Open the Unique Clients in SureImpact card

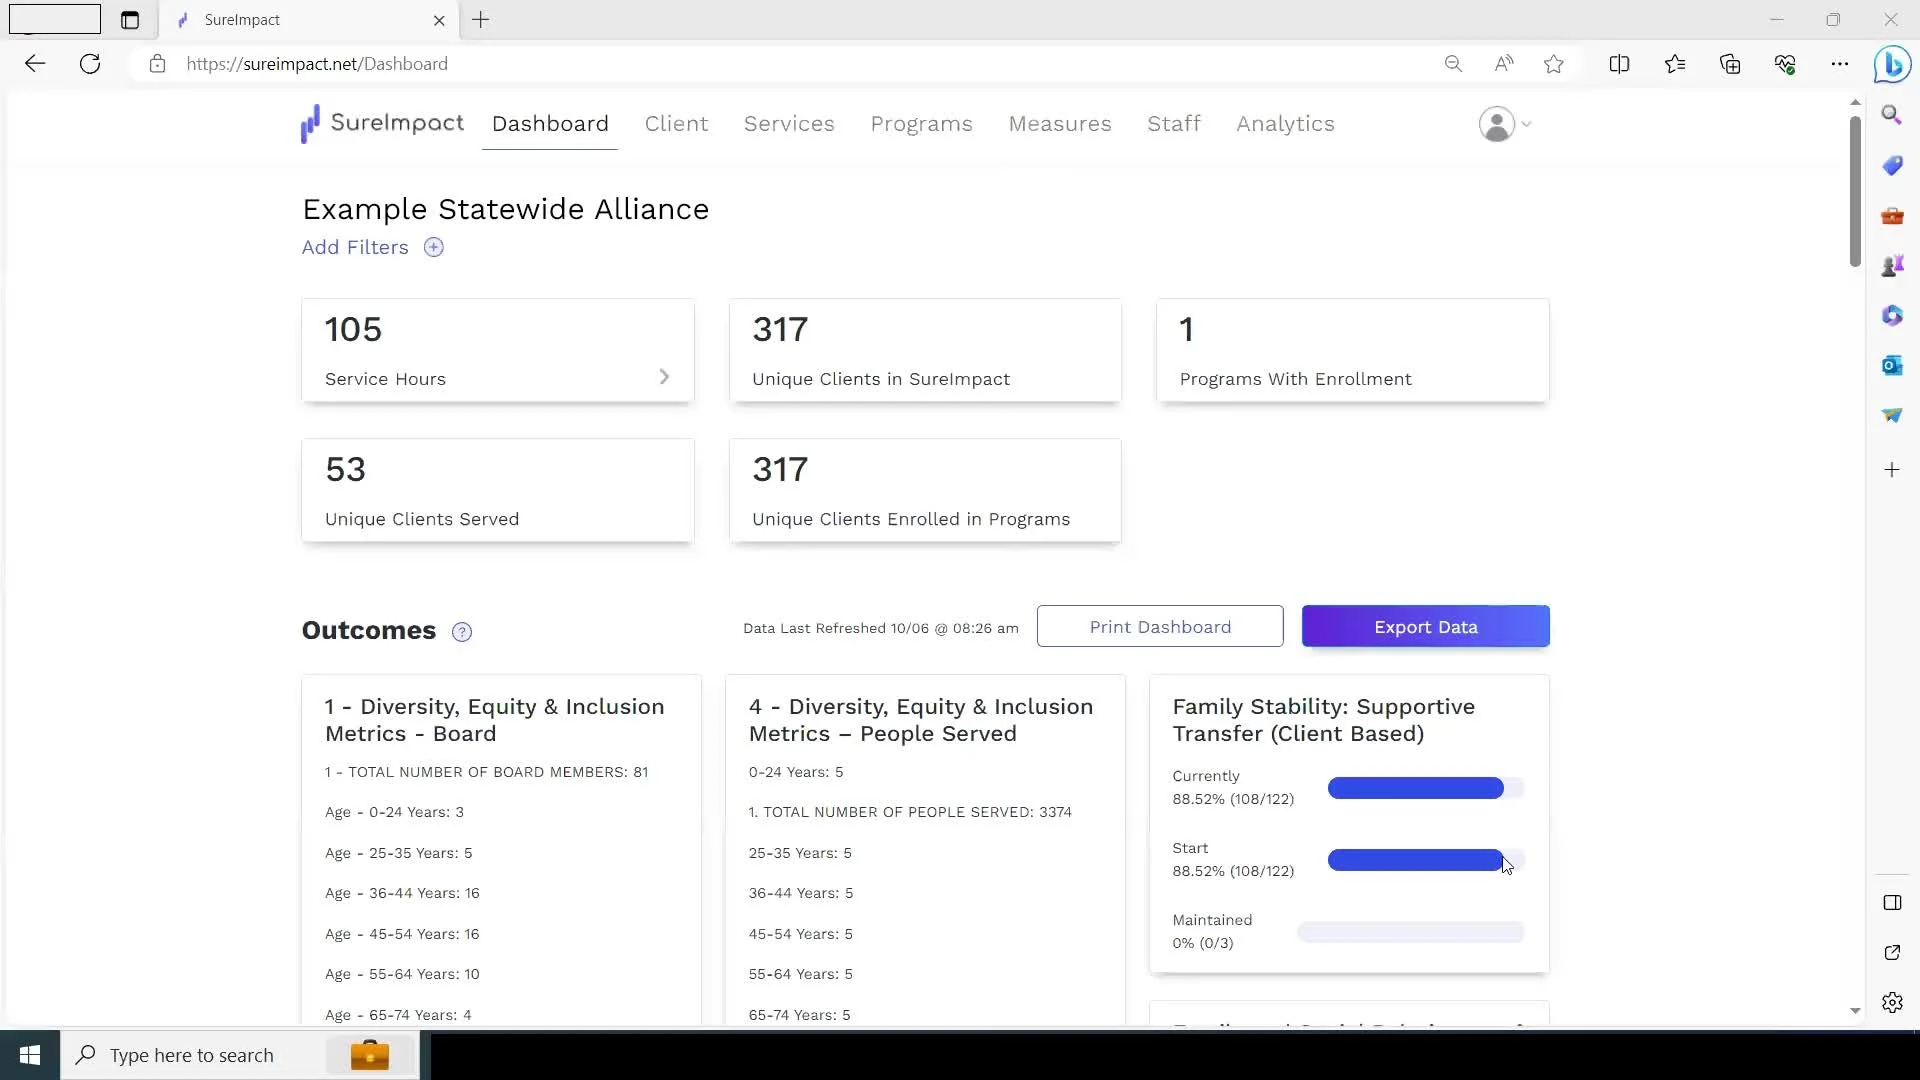coord(925,351)
